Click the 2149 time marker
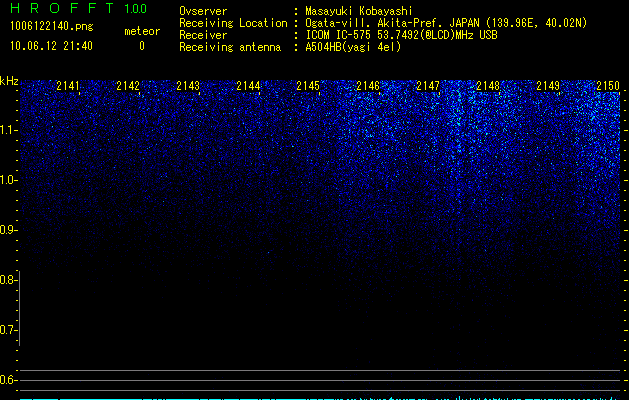Screen dimensions: 629x400 point(548,85)
